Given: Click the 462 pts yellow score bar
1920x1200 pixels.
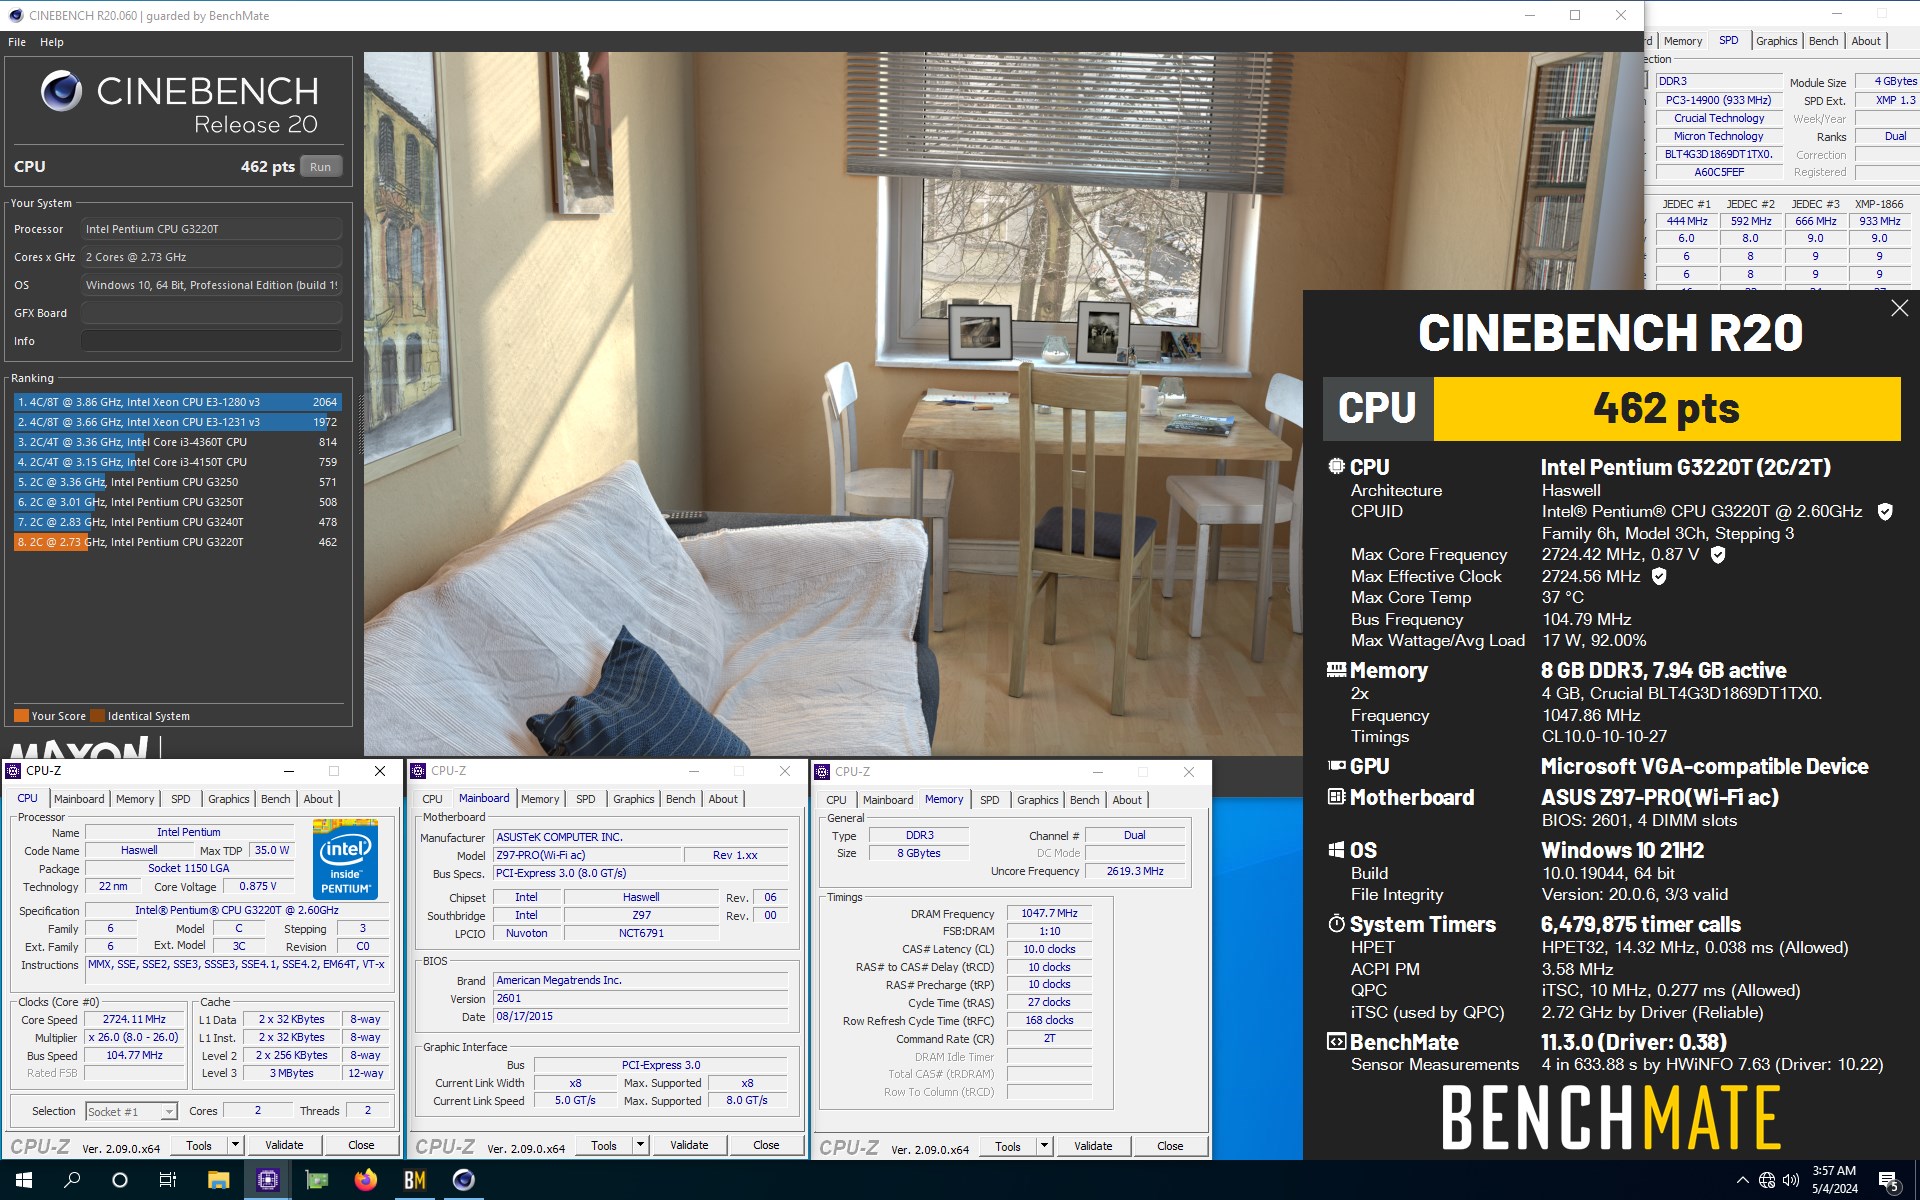Looking at the screenshot, I should (1667, 409).
